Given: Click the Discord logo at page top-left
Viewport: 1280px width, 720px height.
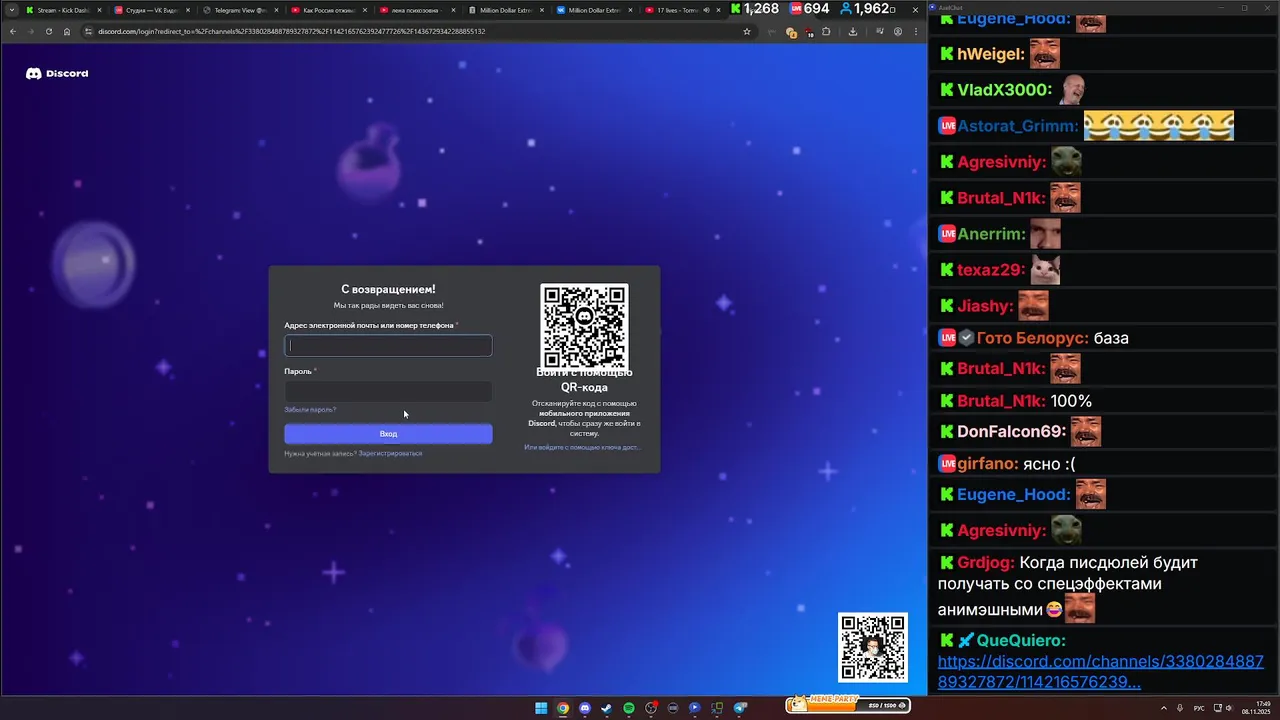Looking at the screenshot, I should 57,73.
